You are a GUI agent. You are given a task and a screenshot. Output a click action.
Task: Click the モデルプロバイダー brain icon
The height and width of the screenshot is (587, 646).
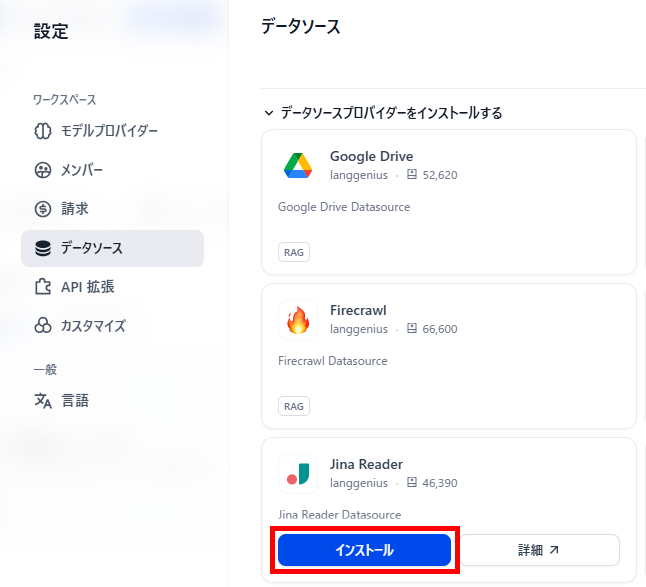(43, 131)
